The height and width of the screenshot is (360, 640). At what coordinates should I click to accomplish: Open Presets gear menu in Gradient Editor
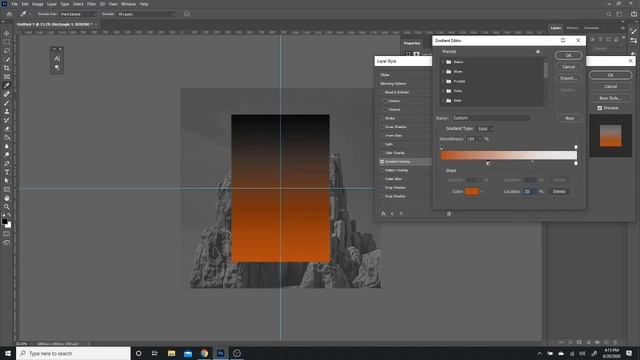(538, 51)
